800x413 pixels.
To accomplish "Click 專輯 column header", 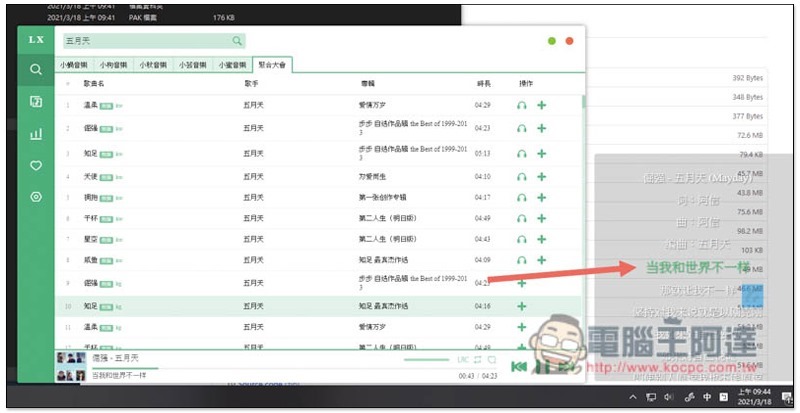I will (367, 83).
